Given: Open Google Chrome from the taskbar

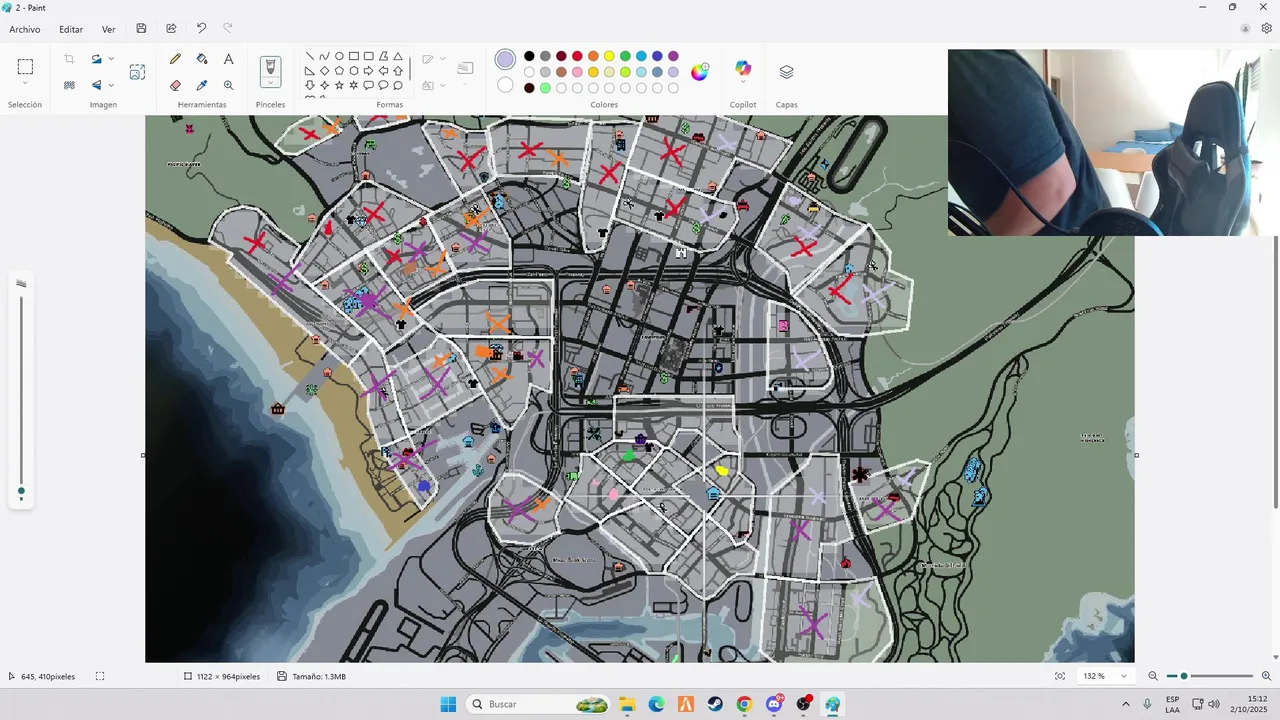Looking at the screenshot, I should coord(744,704).
